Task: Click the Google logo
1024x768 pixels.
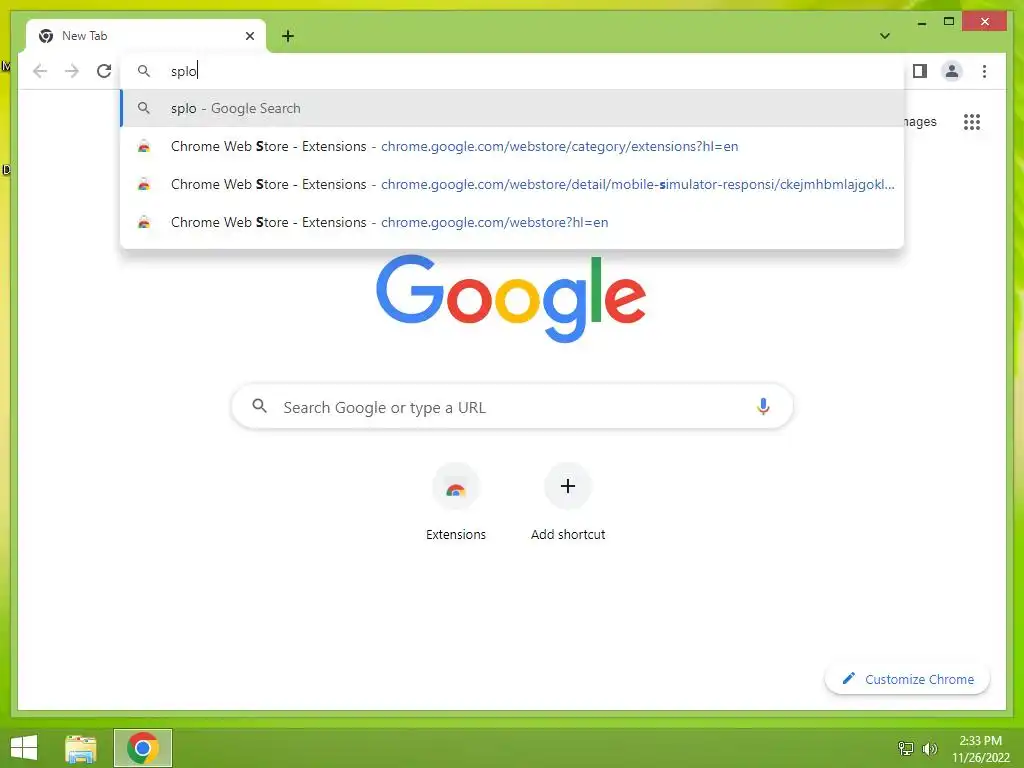Action: pyautogui.click(x=511, y=298)
